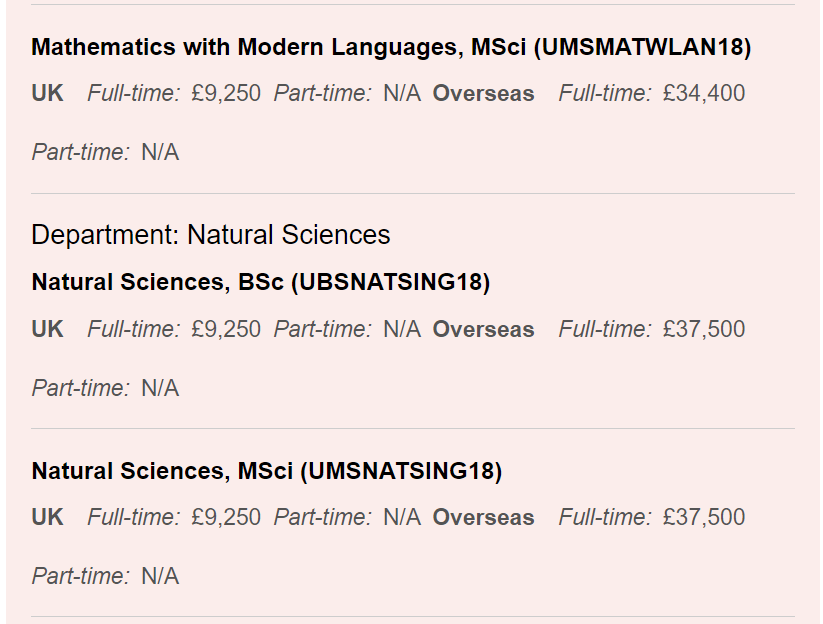
Task: Click overseas Part-time N/A below Mathematics MSci fees
Action: 159,152
